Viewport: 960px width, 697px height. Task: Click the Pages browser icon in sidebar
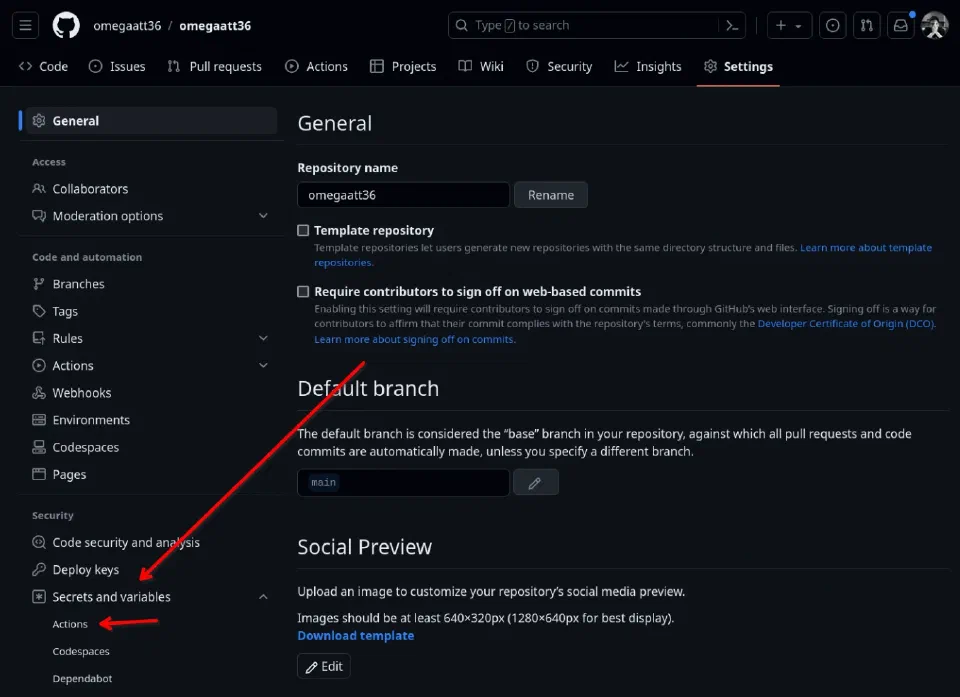click(39, 474)
